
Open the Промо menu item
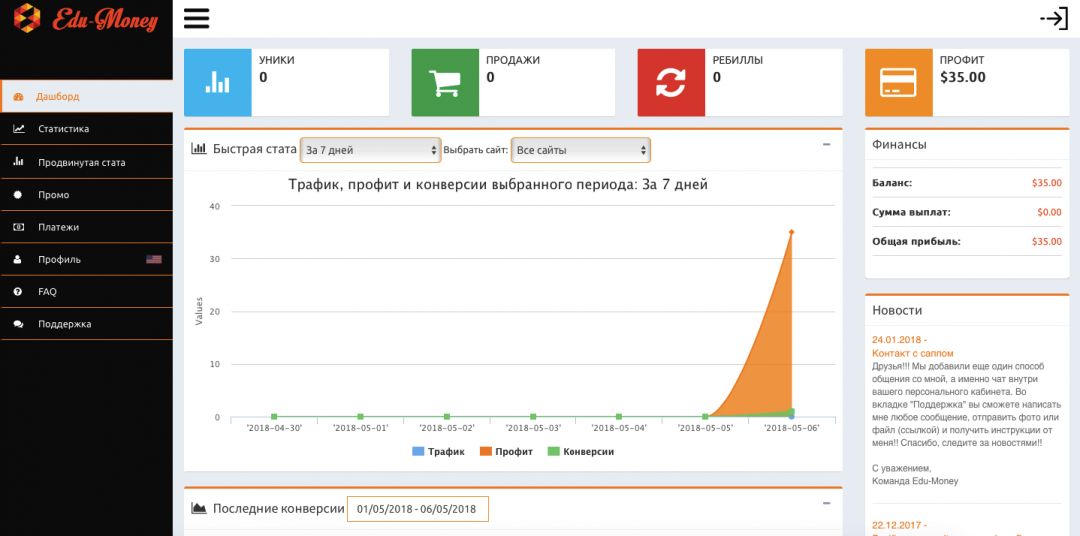86,195
